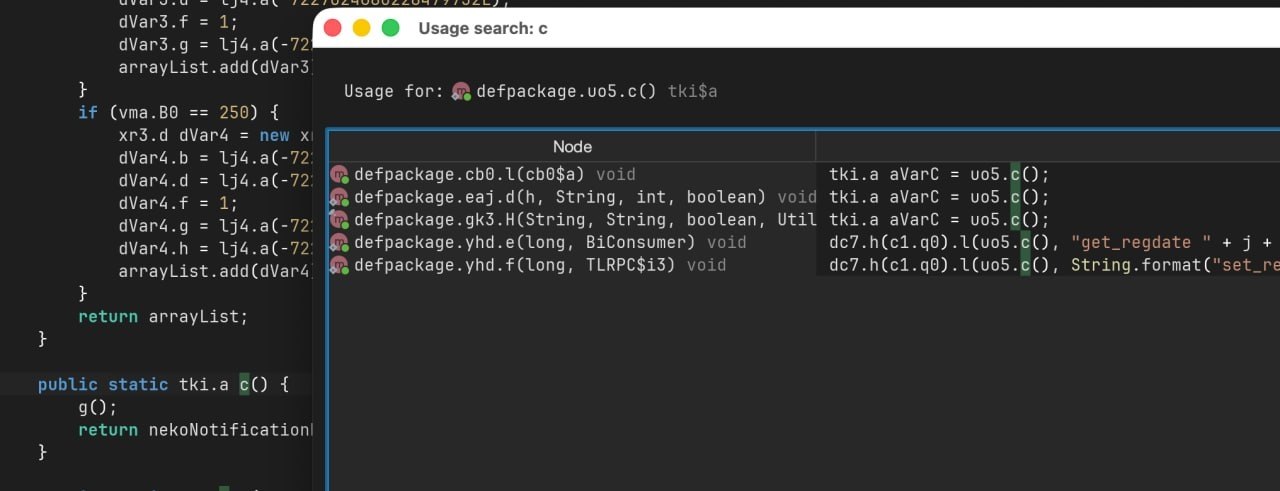Maximize the Usage search window
1280x491 pixels.
pyautogui.click(x=390, y=28)
